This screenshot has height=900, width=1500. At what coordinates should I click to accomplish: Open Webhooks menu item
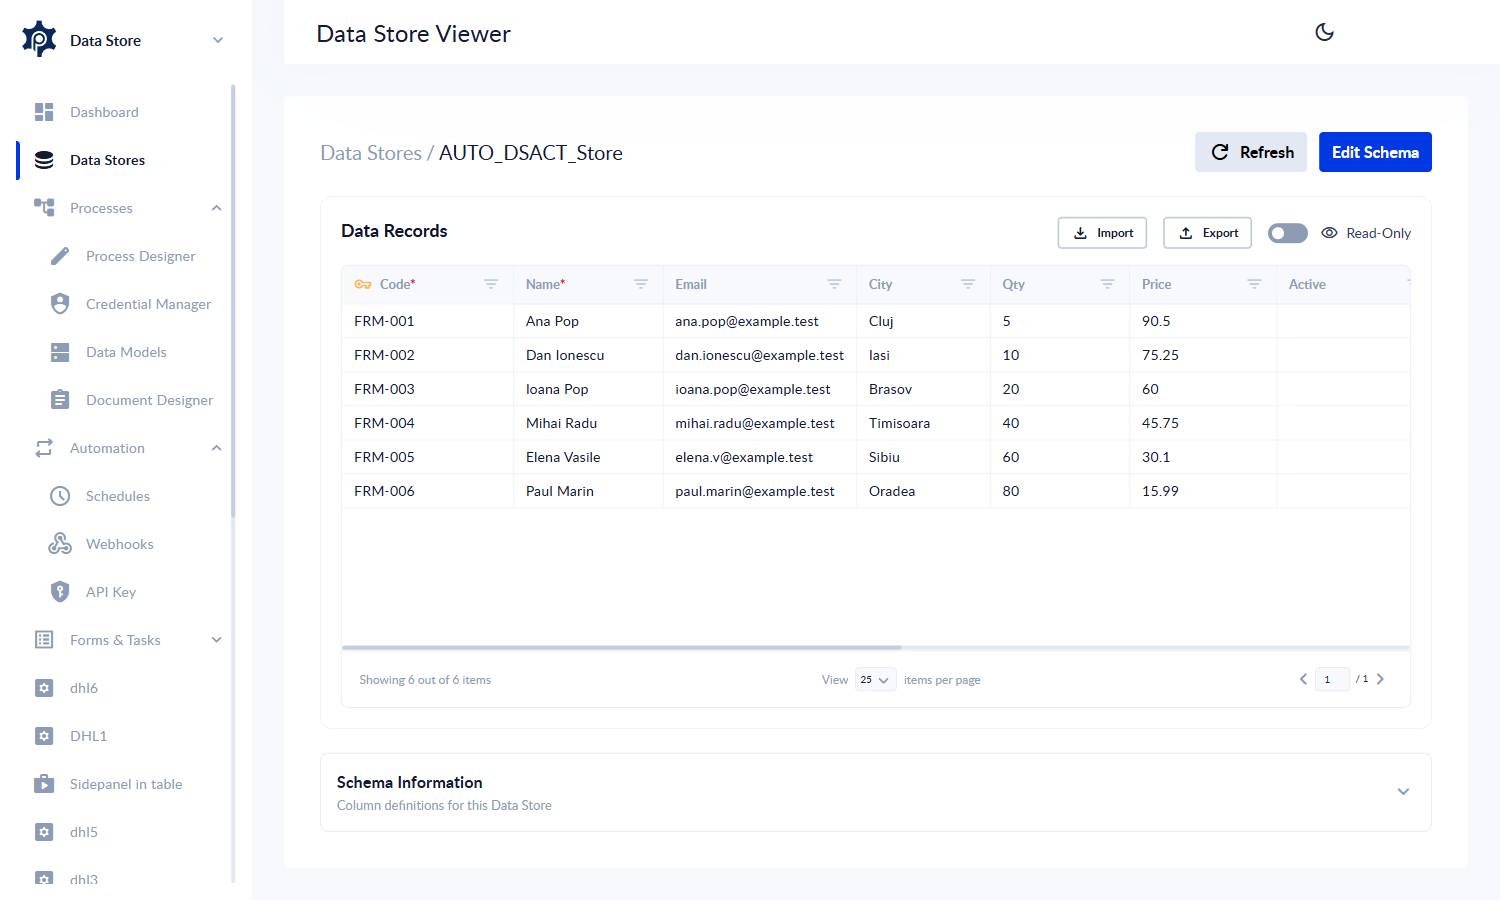120,544
